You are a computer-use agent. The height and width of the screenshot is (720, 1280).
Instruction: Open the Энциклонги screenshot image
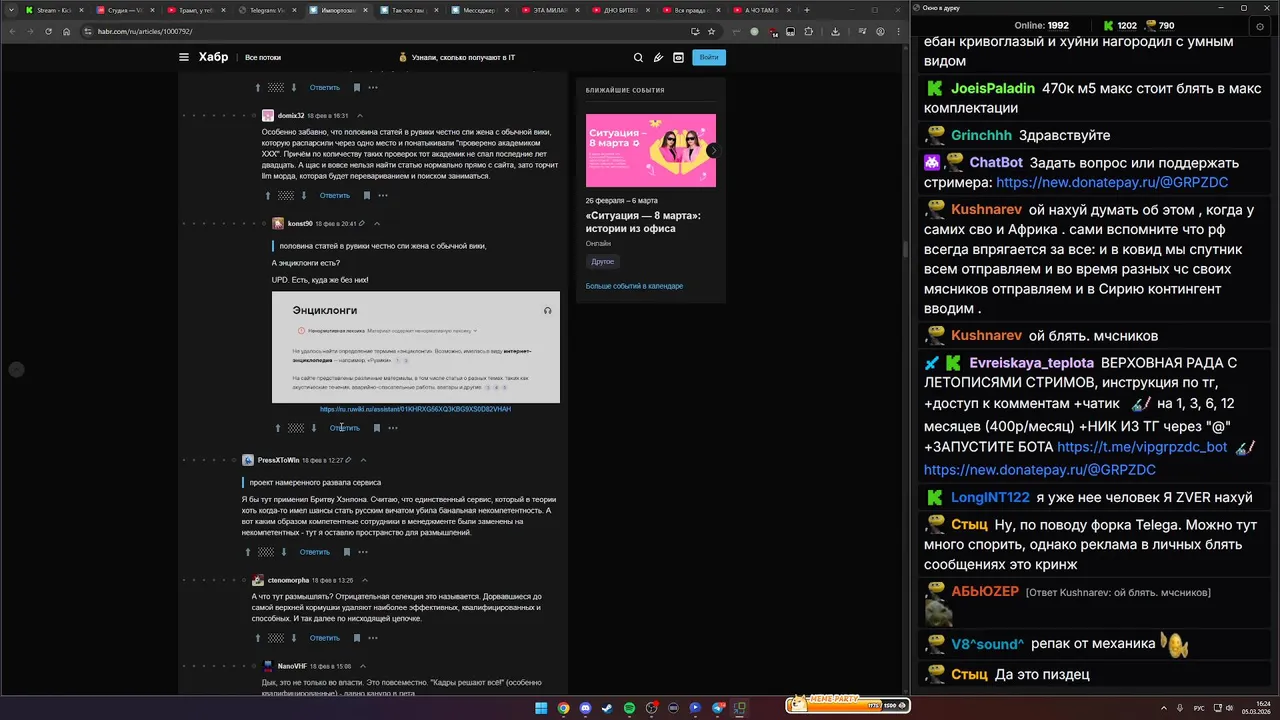pos(416,347)
